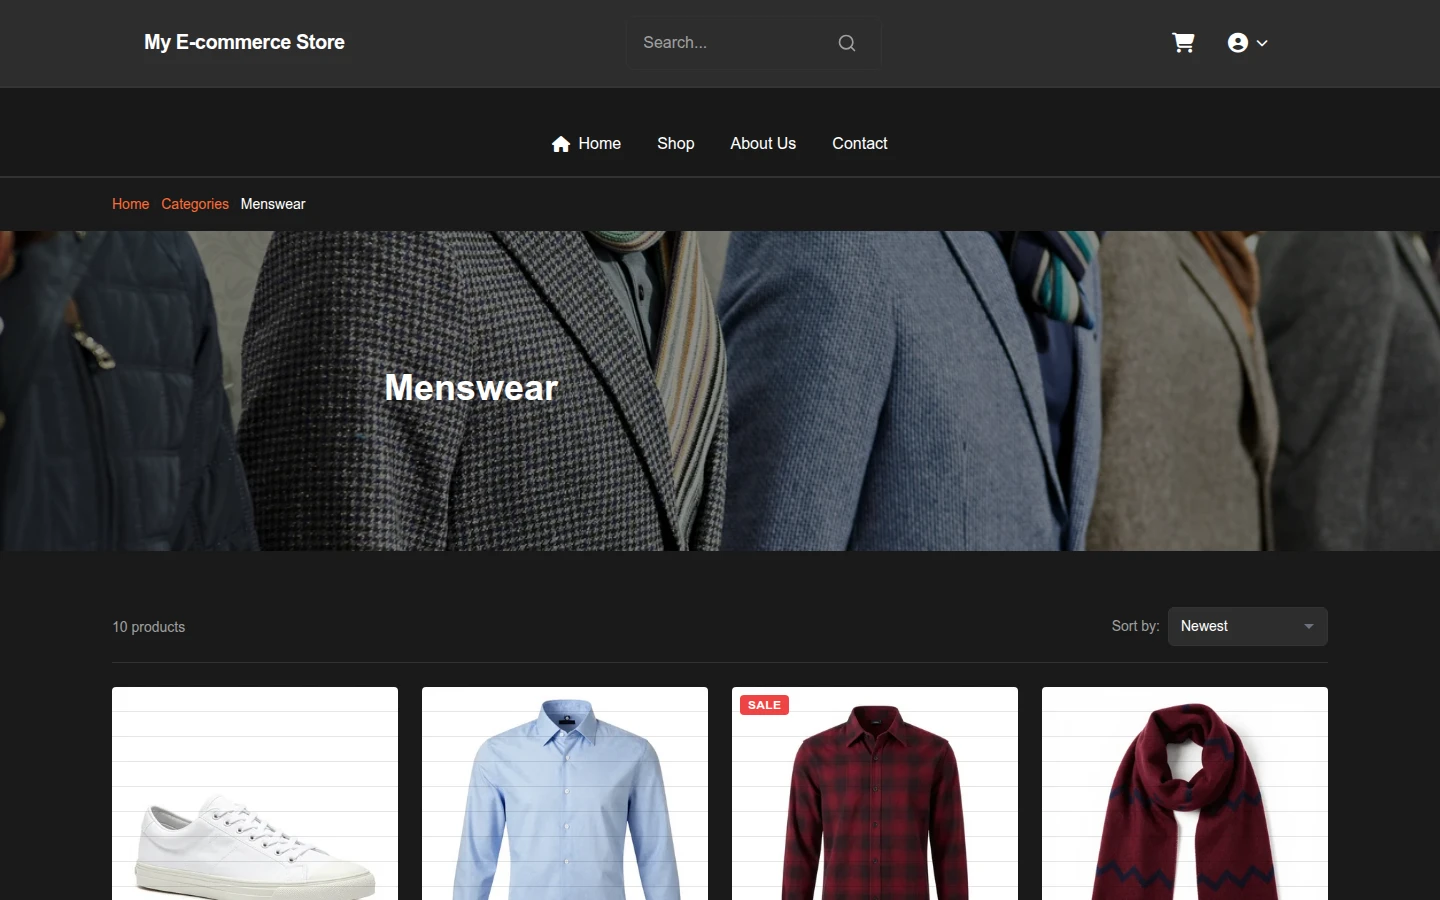
Task: Click the search magnifier icon
Action: (x=847, y=43)
